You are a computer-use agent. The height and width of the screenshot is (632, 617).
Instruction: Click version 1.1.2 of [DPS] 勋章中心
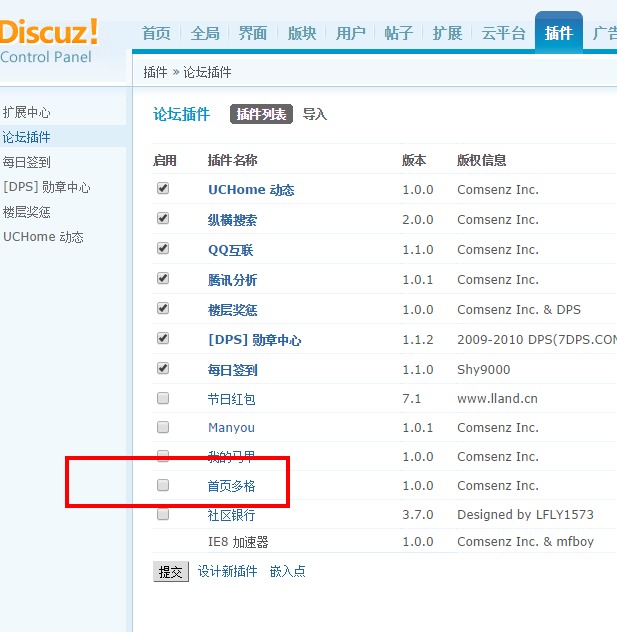[418, 340]
